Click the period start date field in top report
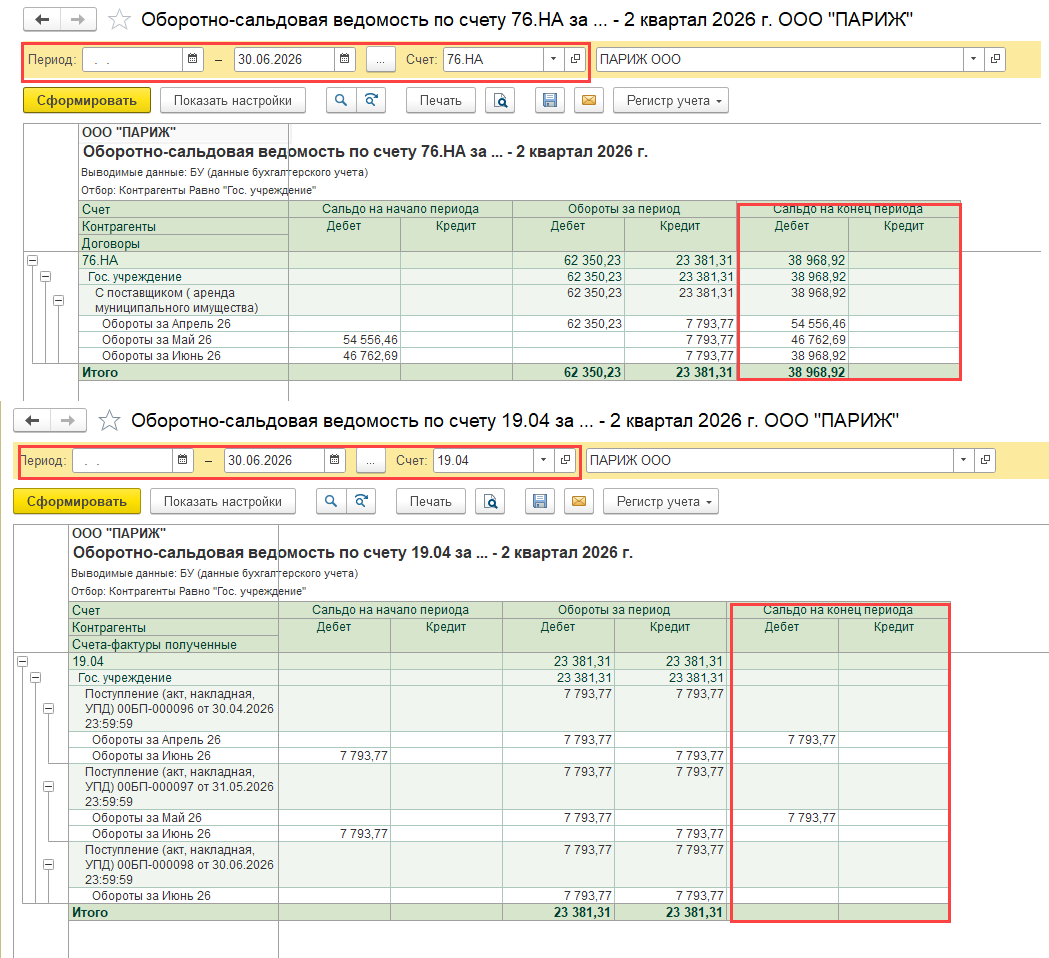Screen dimensions: 1049x958 (x=132, y=59)
